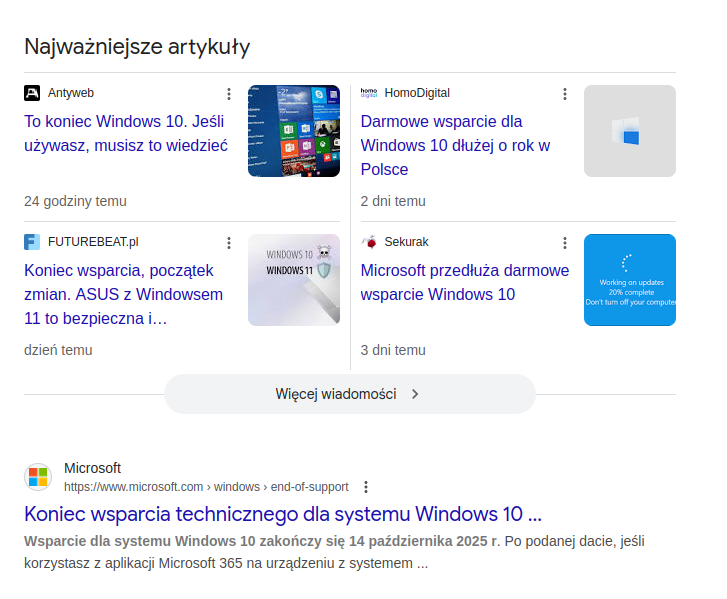This screenshot has height=599, width=727.
Task: Click the chevron in Więcej wiadomości button
Action: 415,394
